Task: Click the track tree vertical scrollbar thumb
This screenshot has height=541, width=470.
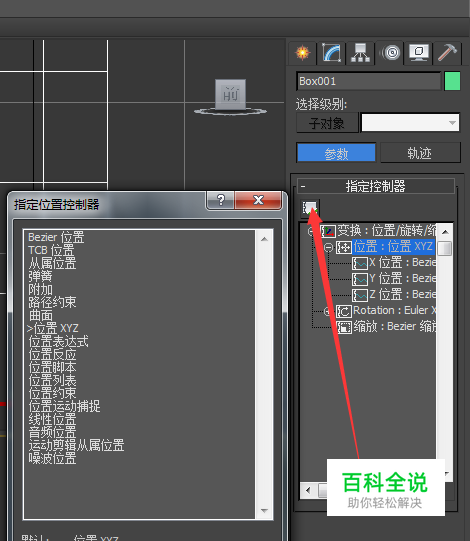Action: (445, 248)
